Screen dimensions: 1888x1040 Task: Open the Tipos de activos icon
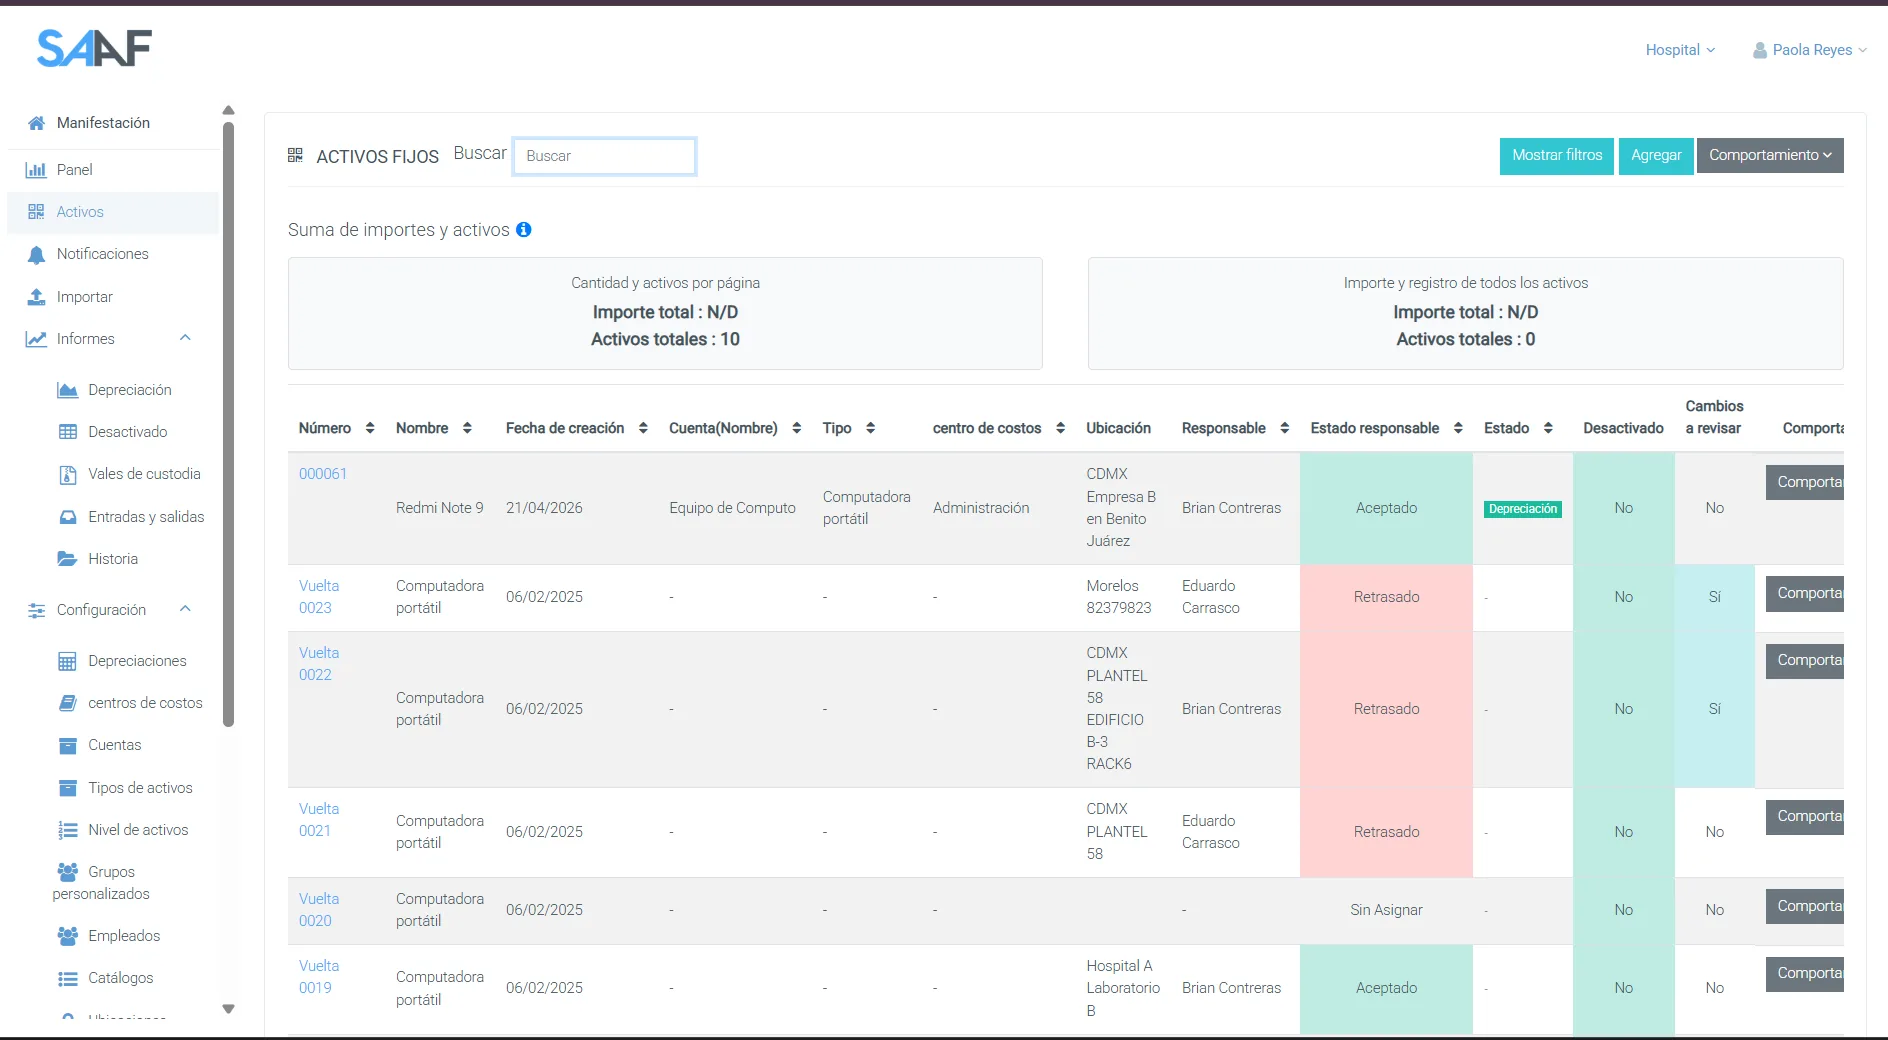pyautogui.click(x=67, y=788)
